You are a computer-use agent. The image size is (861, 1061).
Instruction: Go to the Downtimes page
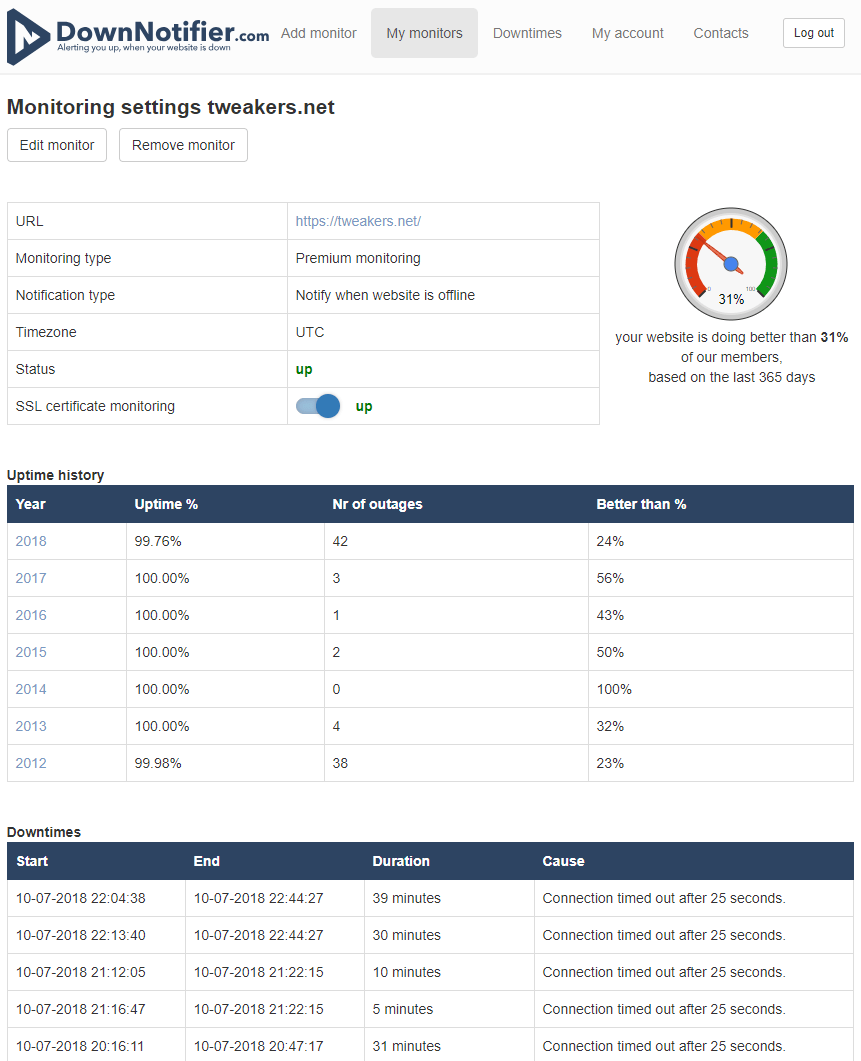pyautogui.click(x=527, y=33)
